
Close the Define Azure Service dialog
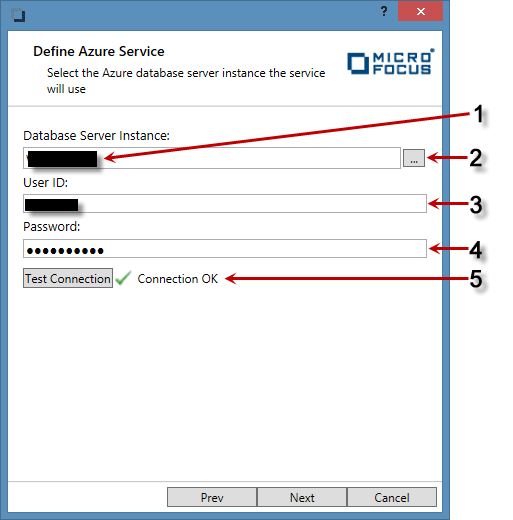420,11
